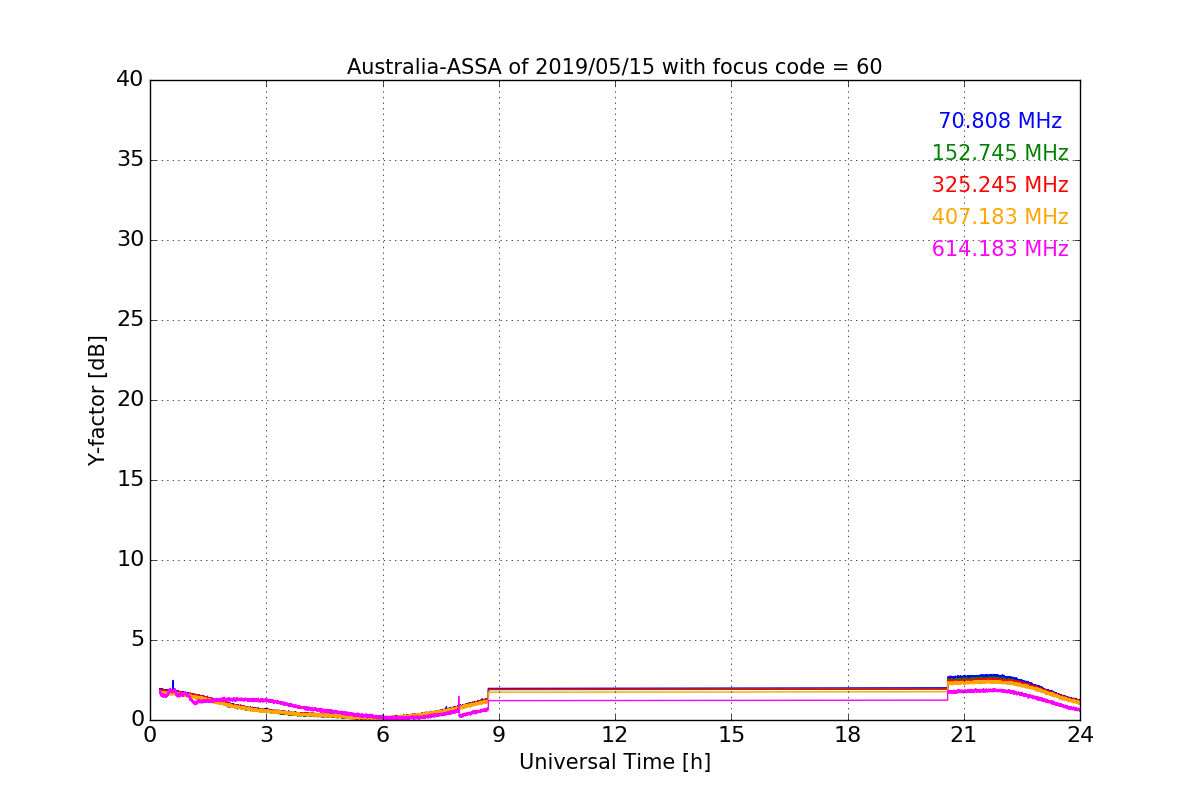Viewport: 1200px width, 800px height.
Task: Click x-axis tick label 24
Action: pyautogui.click(x=1080, y=734)
